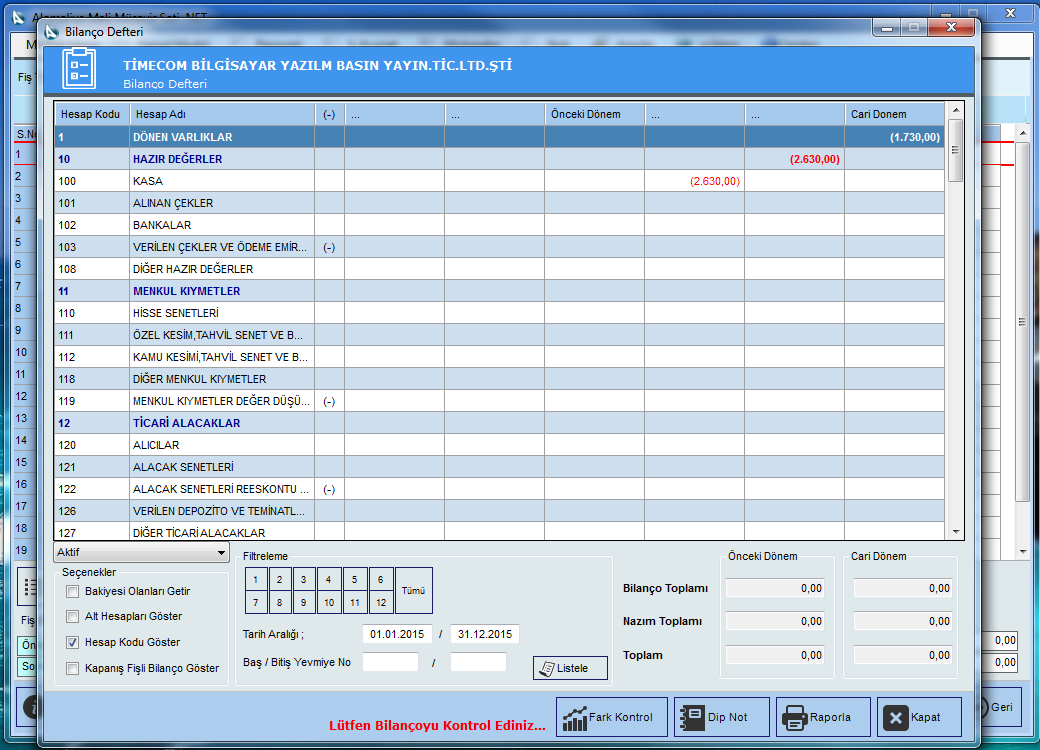Enable Bakiyesi Olanları Getir checkbox
The image size is (1040, 750).
coord(72,592)
